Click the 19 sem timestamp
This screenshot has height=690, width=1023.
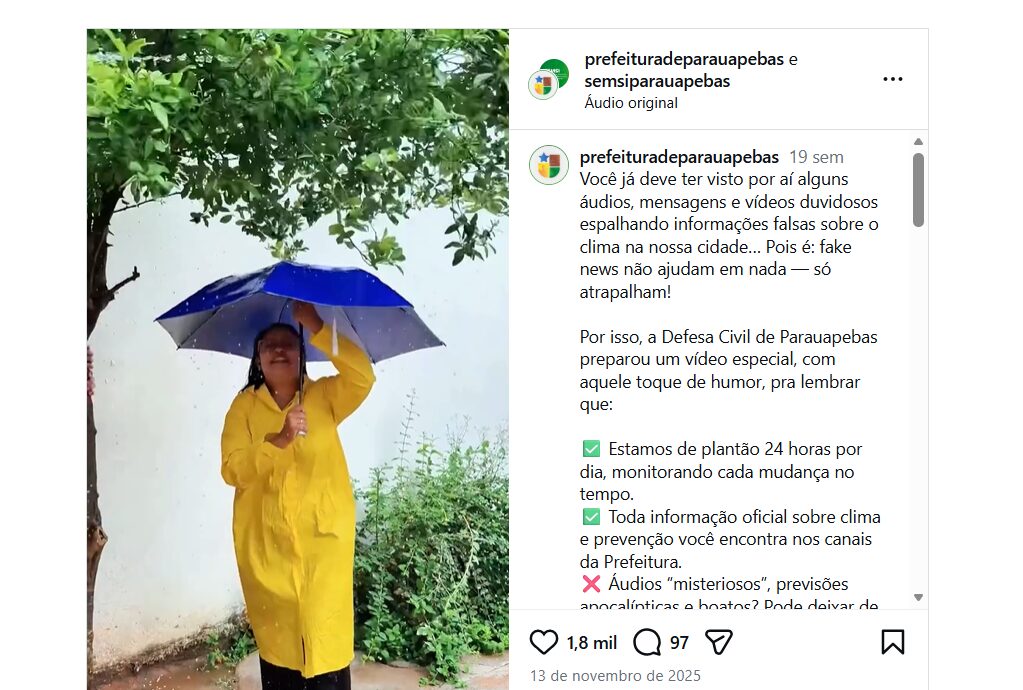816,157
